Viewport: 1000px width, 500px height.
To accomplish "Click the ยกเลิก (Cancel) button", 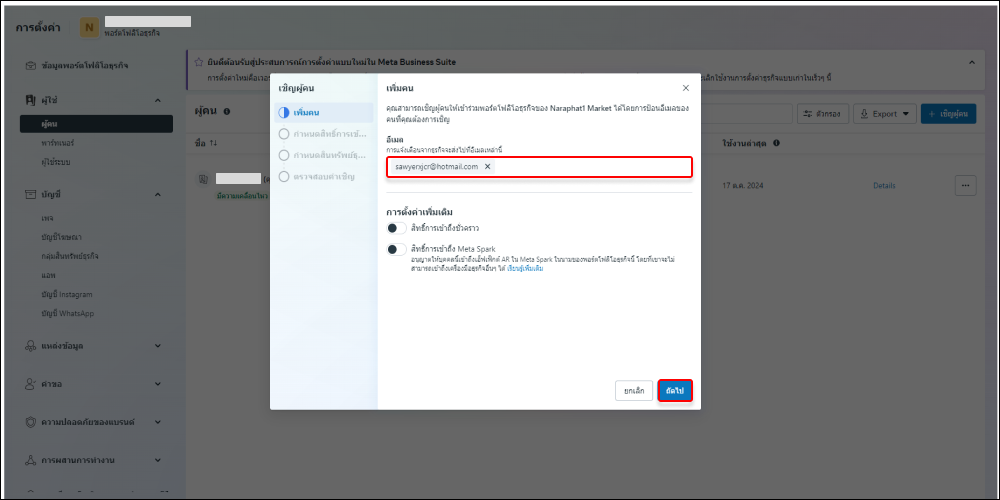I will click(x=634, y=390).
